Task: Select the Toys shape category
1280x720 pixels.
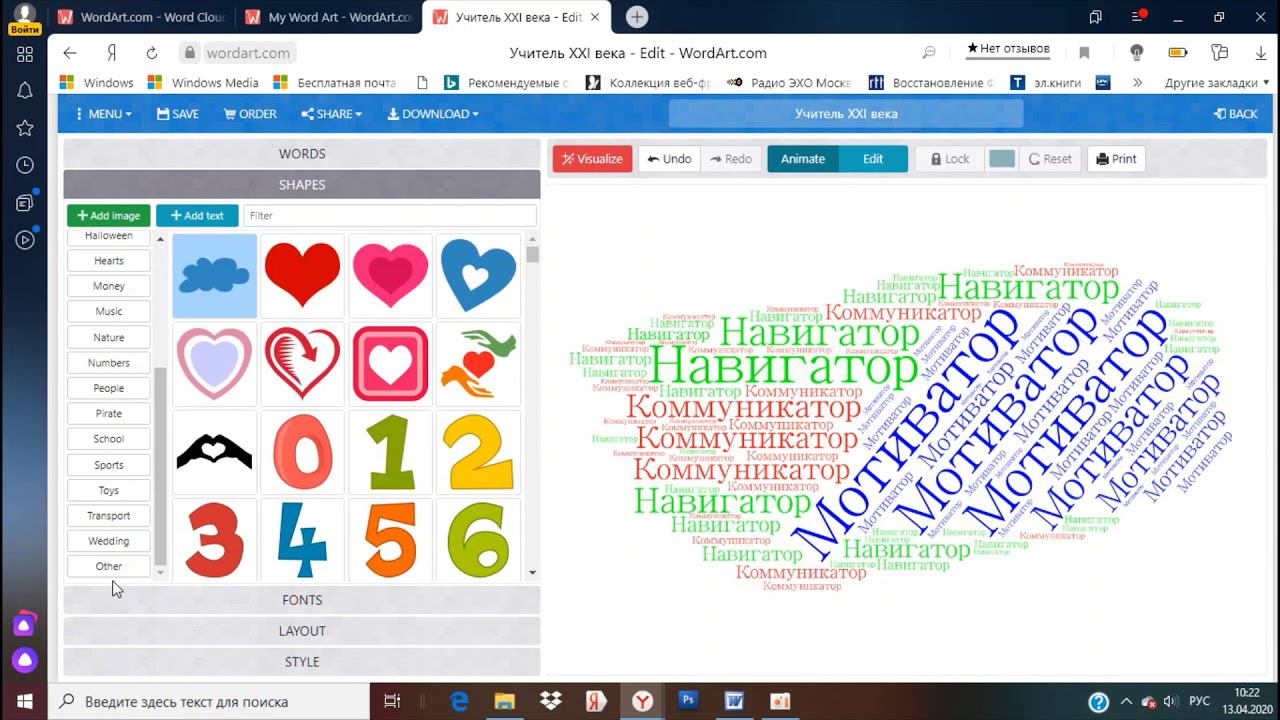Action: 109,491
